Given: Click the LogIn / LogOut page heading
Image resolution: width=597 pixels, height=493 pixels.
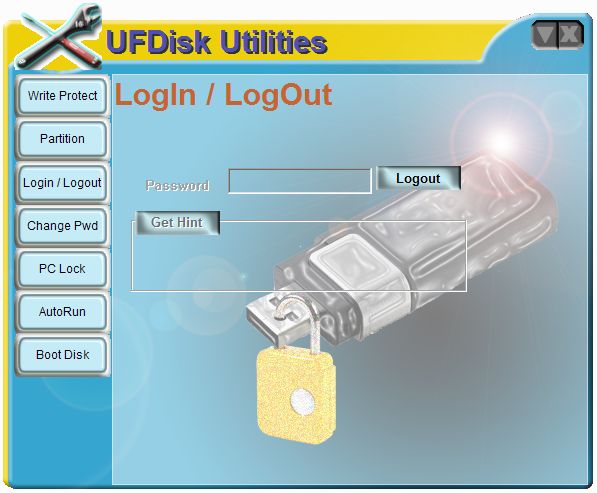Looking at the screenshot, I should [x=223, y=95].
